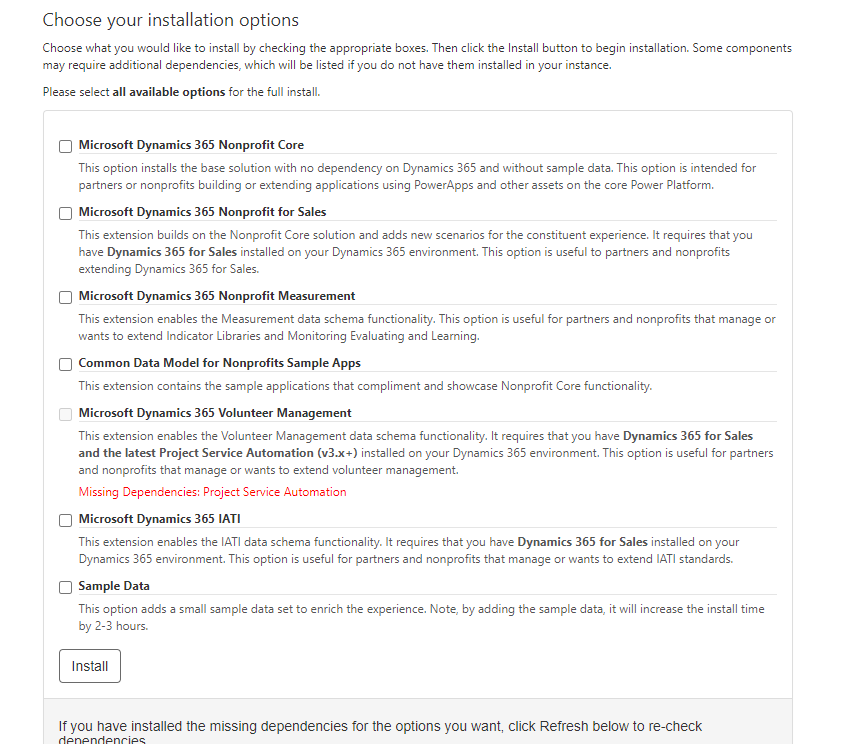Click the red 'Missing Dependencies: Project Service Automation' text
This screenshot has height=744, width=855.
point(212,492)
